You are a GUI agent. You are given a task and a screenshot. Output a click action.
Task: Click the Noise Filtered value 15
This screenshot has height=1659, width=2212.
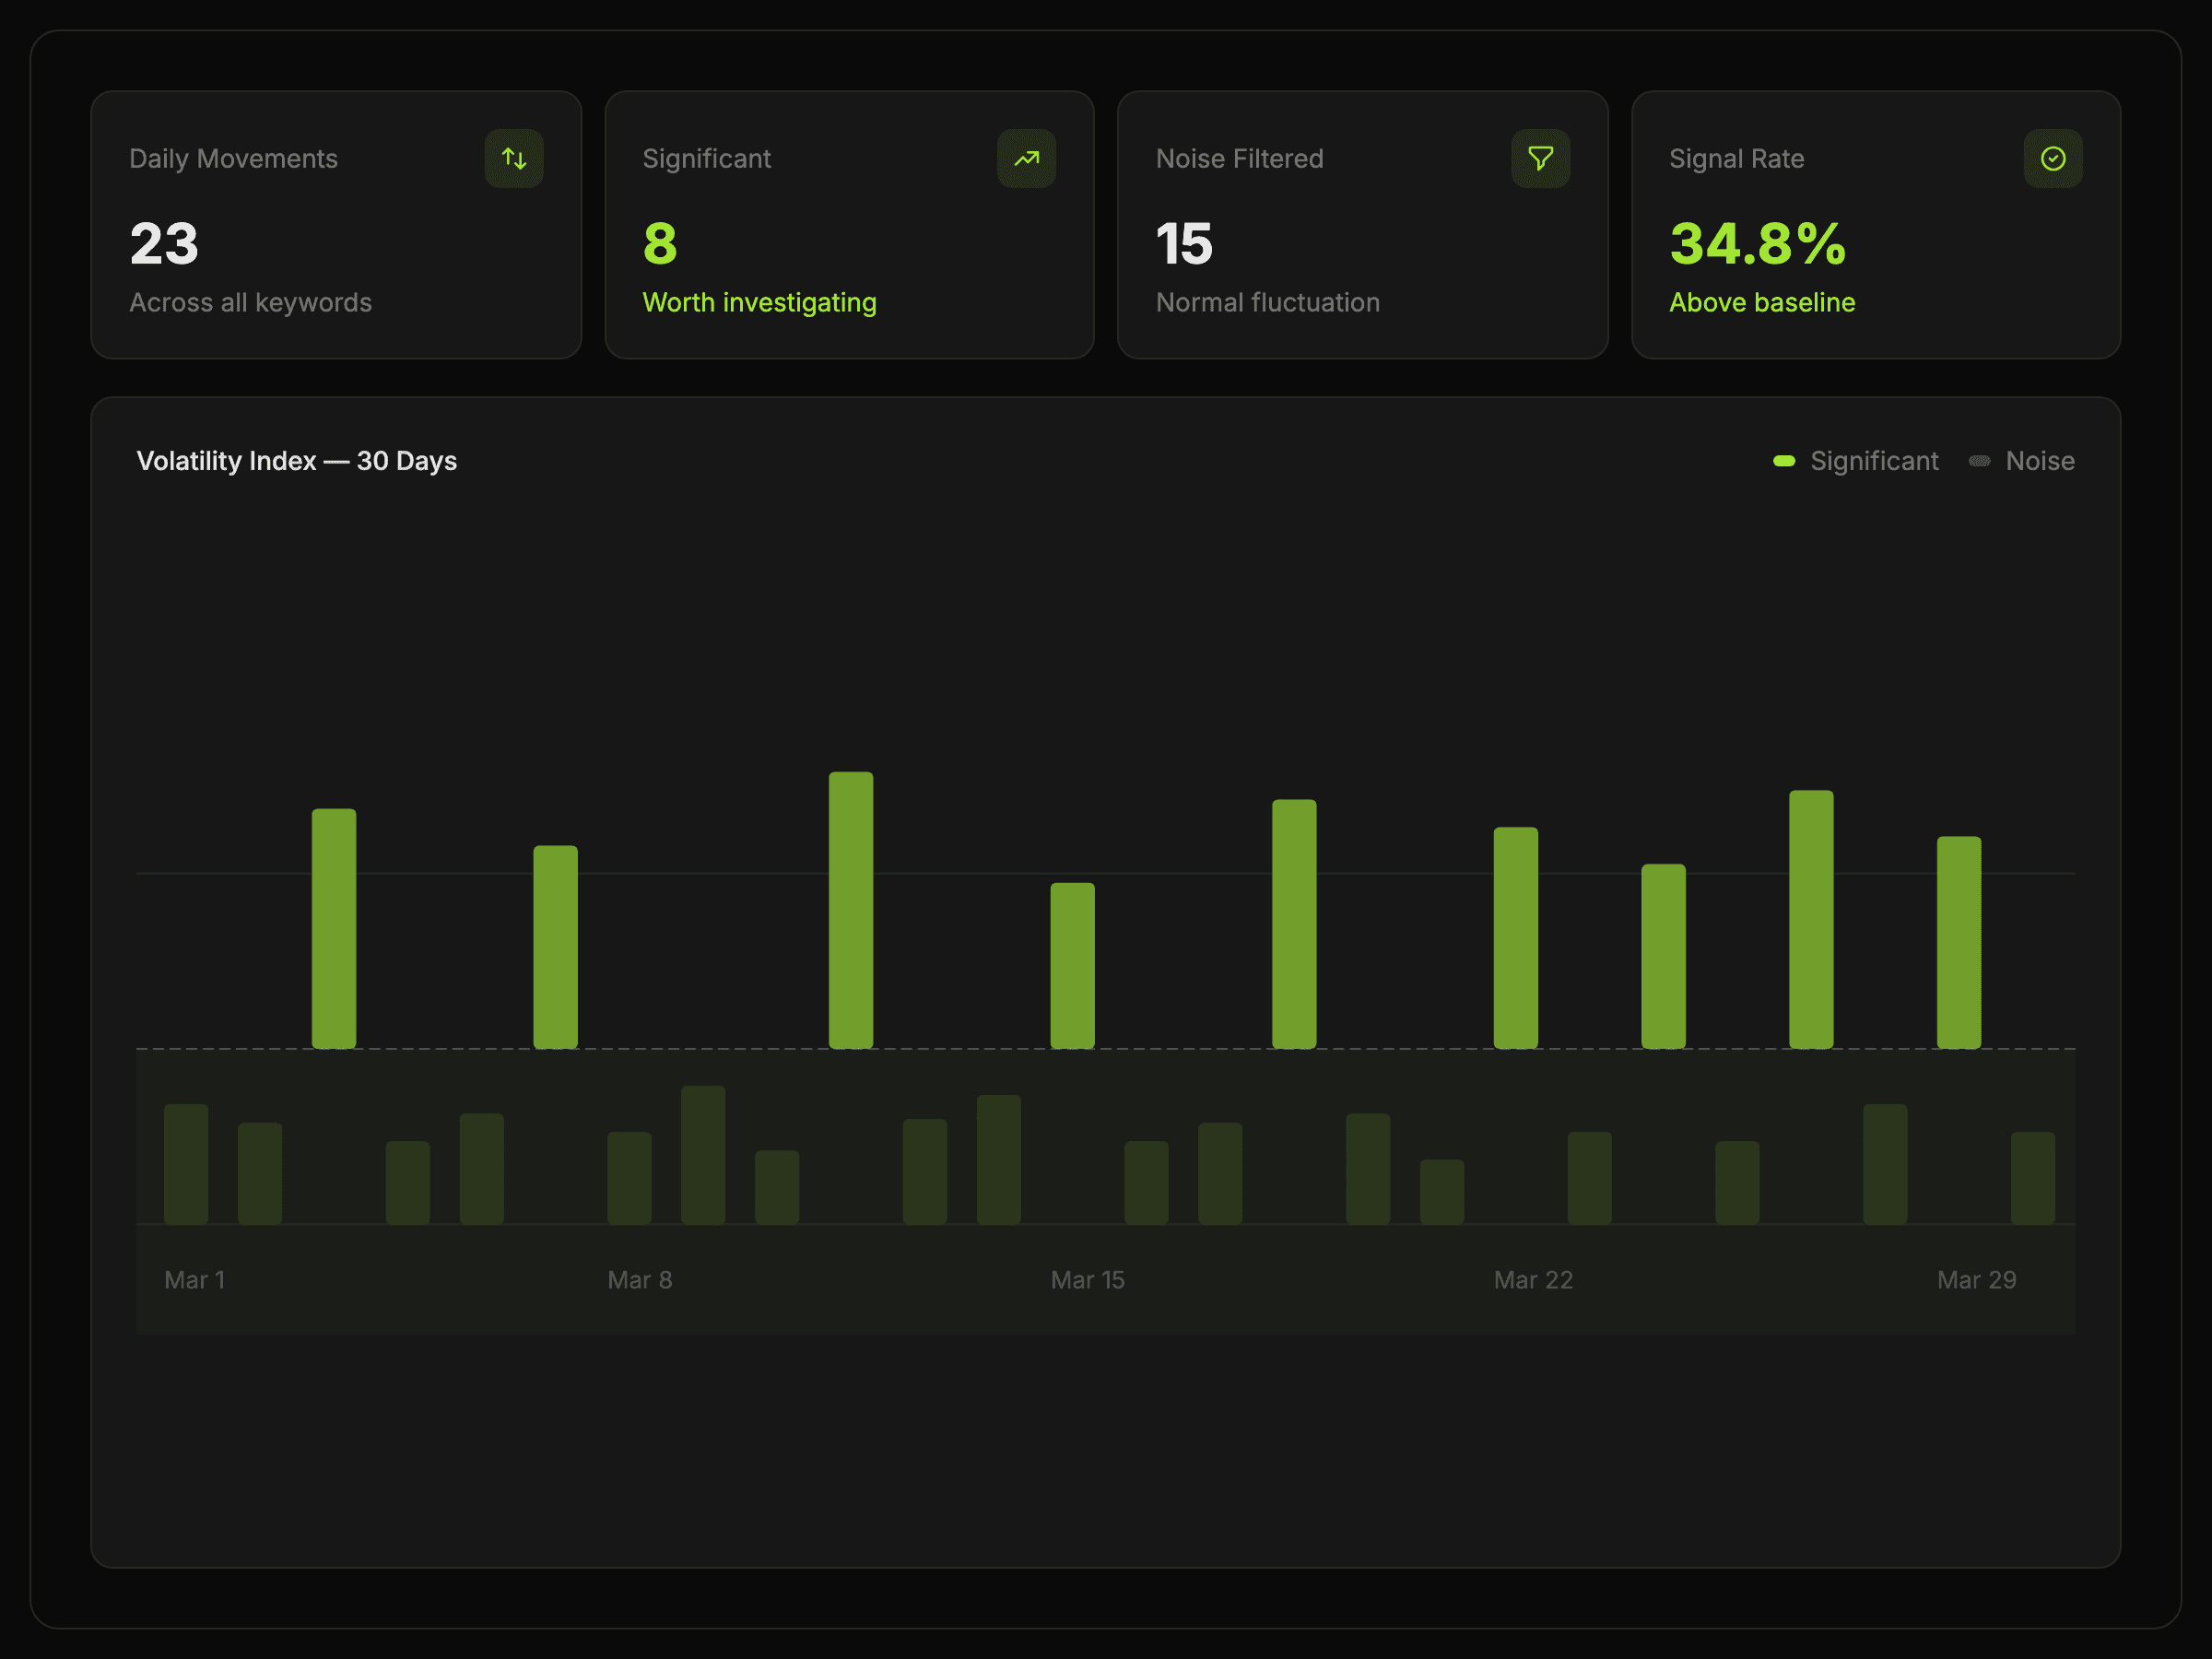(x=1184, y=243)
